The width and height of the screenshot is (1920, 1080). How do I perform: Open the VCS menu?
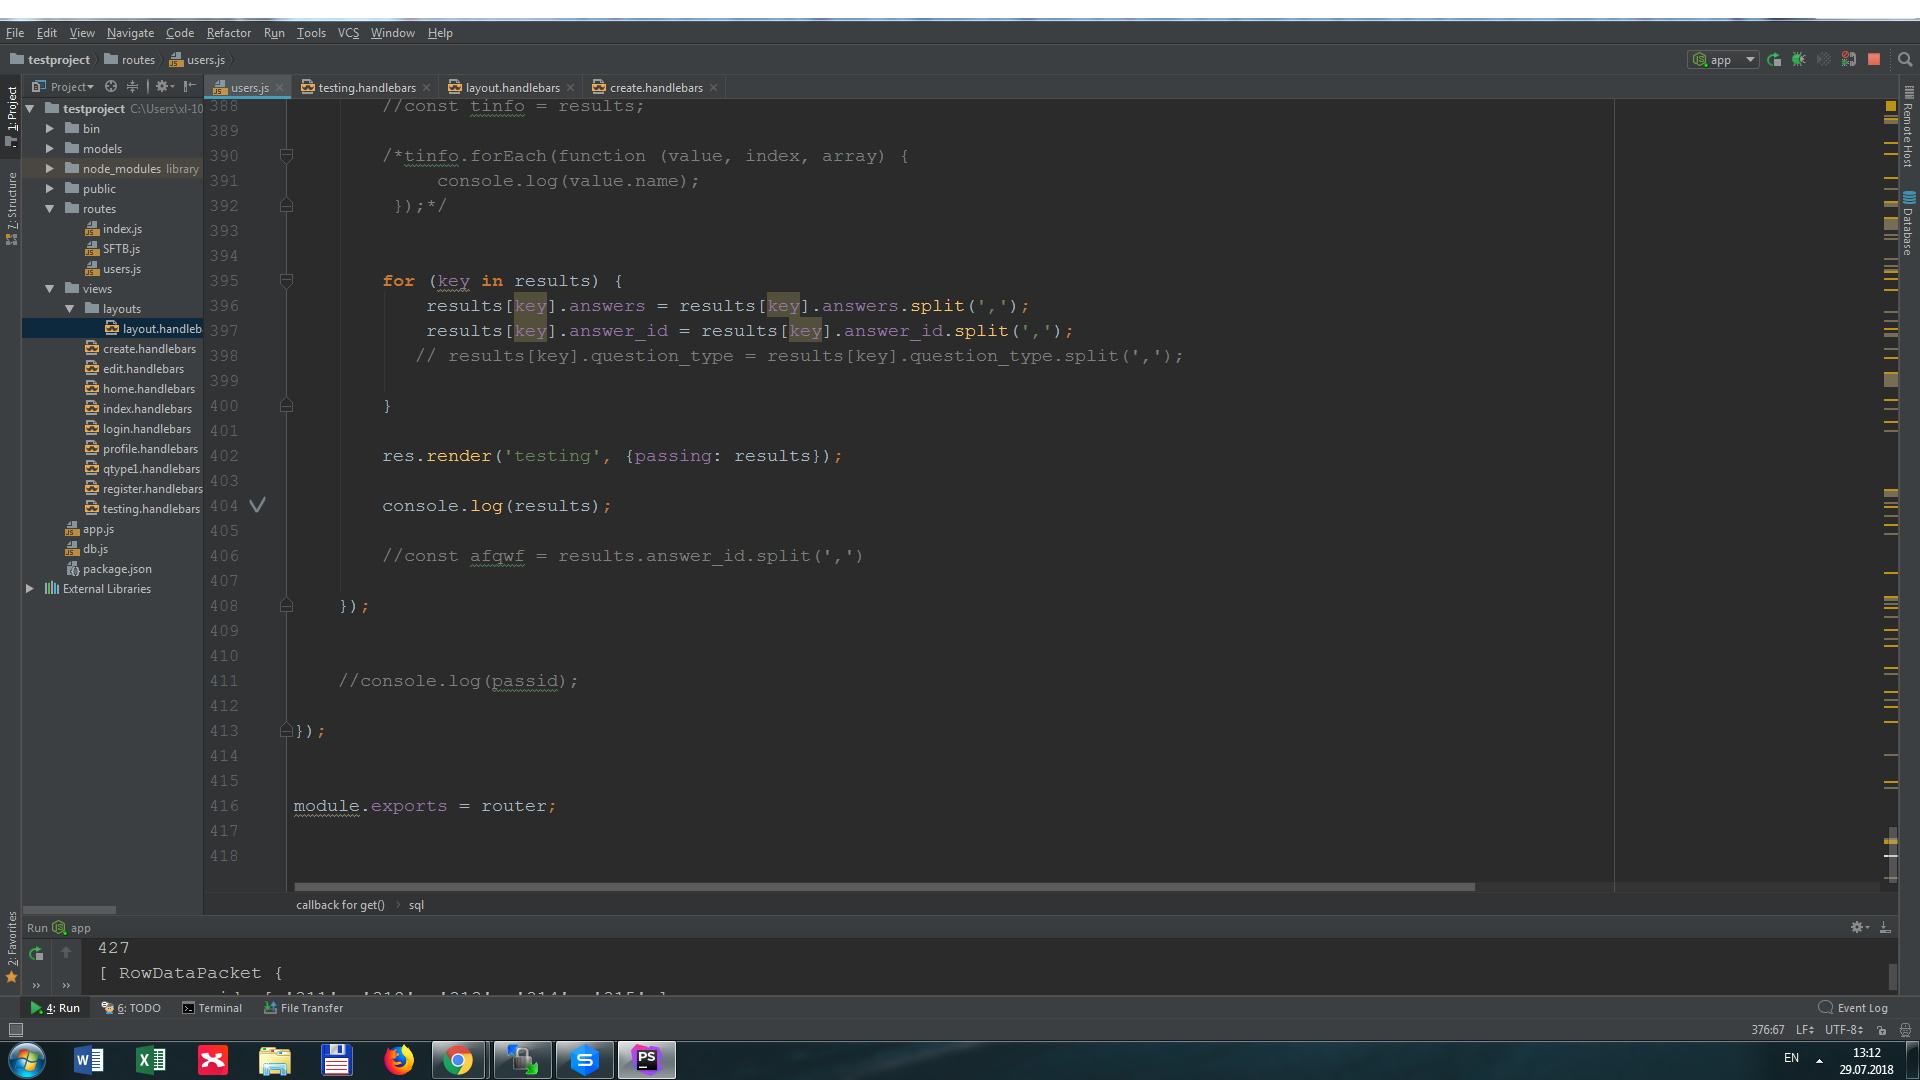pos(348,33)
